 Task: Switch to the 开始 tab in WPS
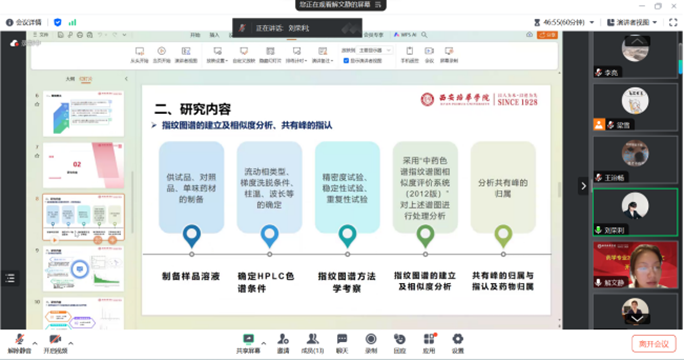[x=195, y=35]
